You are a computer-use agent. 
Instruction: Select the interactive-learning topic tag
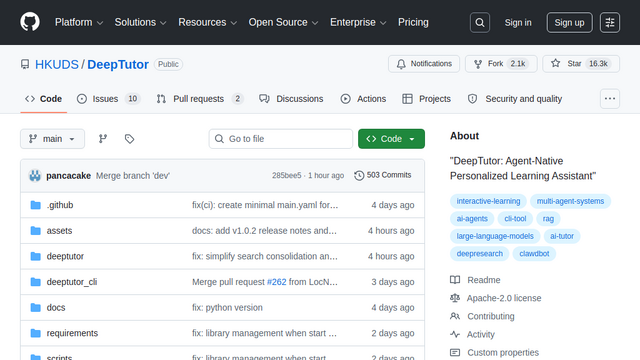pos(488,201)
